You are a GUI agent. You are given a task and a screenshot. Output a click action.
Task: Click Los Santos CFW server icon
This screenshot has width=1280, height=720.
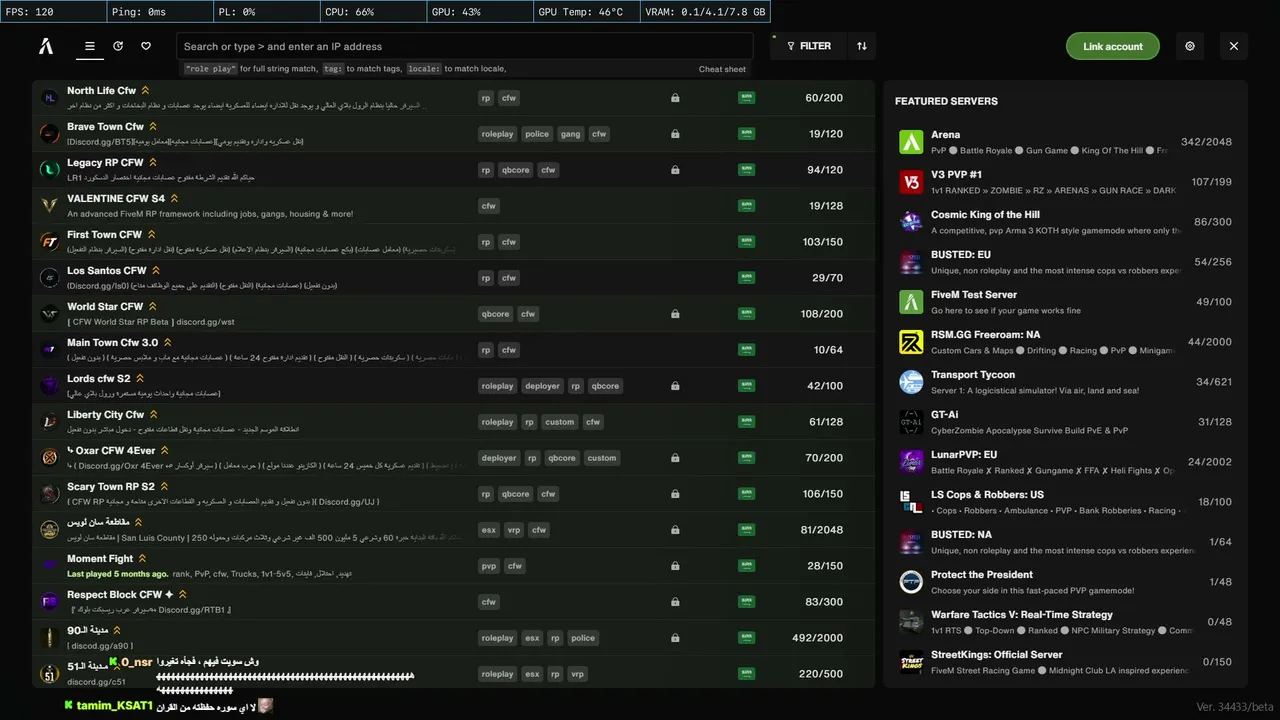click(50, 278)
